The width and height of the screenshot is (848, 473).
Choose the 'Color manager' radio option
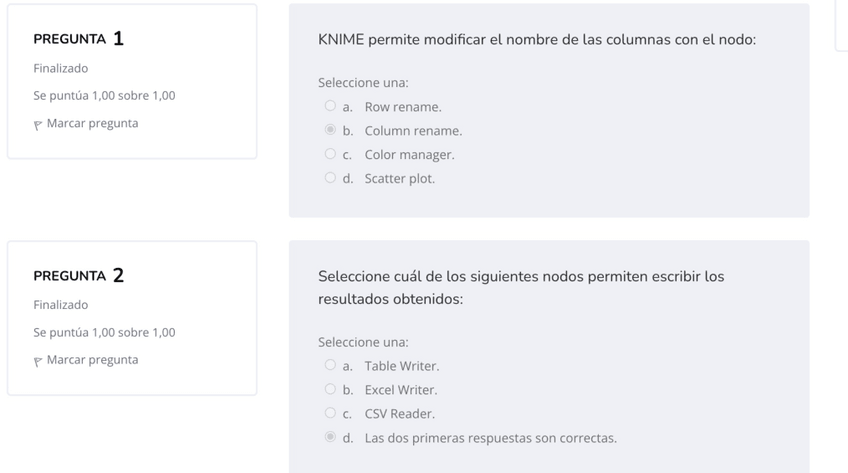pyautogui.click(x=330, y=154)
